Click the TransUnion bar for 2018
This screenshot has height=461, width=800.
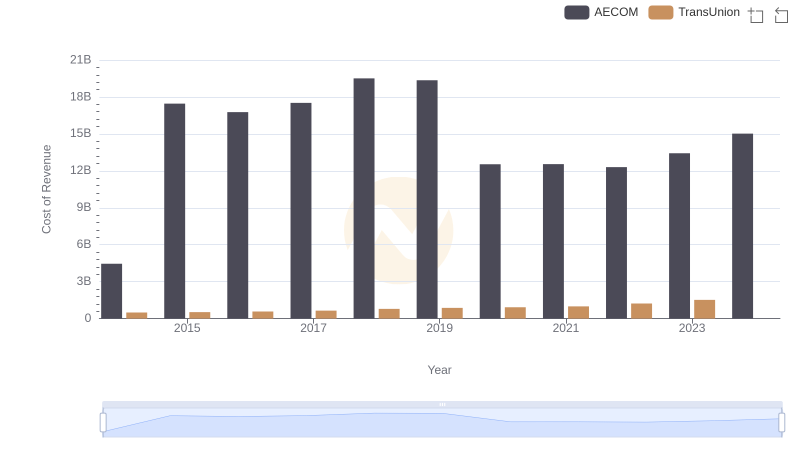pyautogui.click(x=389, y=314)
